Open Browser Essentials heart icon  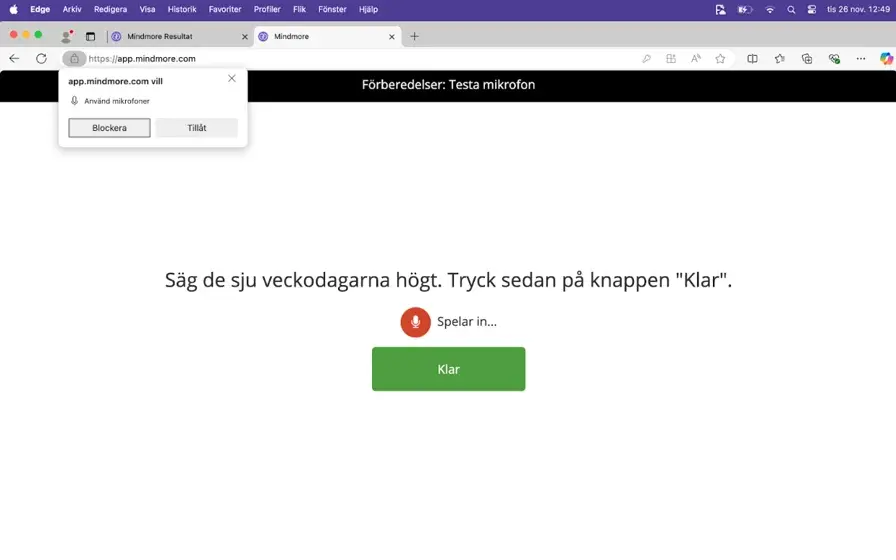pyautogui.click(x=834, y=59)
